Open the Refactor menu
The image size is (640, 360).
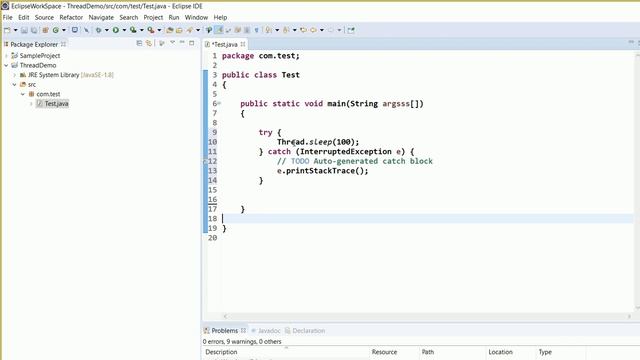click(x=71, y=17)
